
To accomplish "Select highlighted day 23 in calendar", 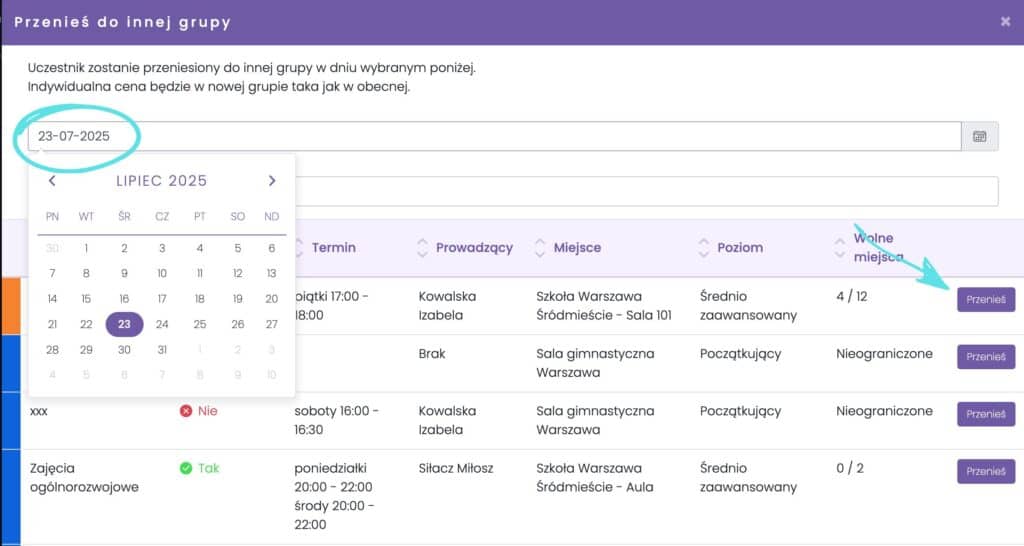I will (124, 324).
